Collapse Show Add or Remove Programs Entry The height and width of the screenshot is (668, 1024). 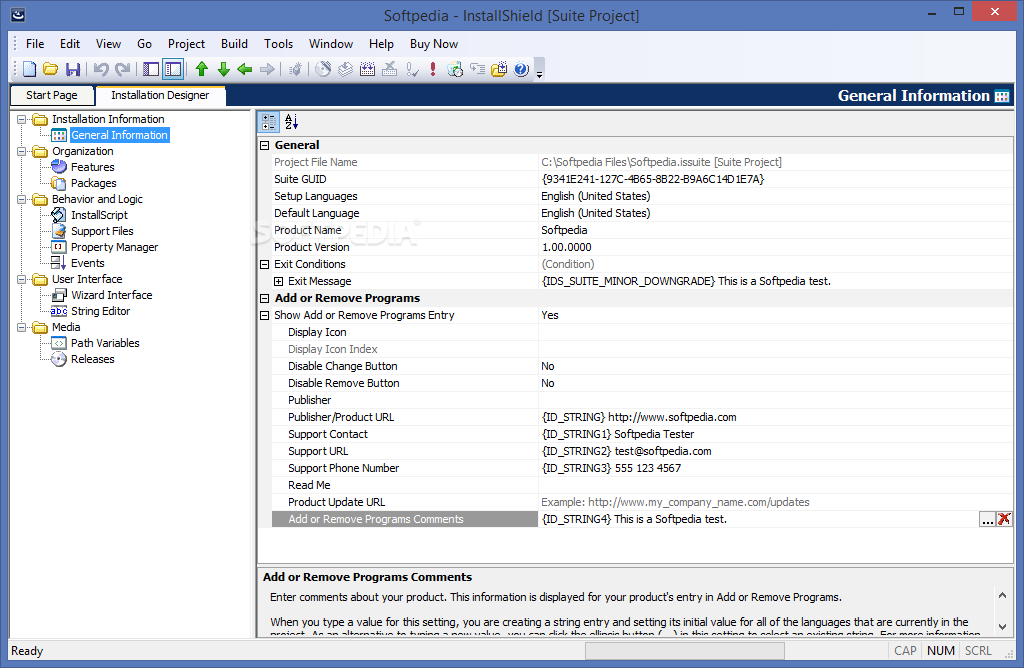coord(264,315)
